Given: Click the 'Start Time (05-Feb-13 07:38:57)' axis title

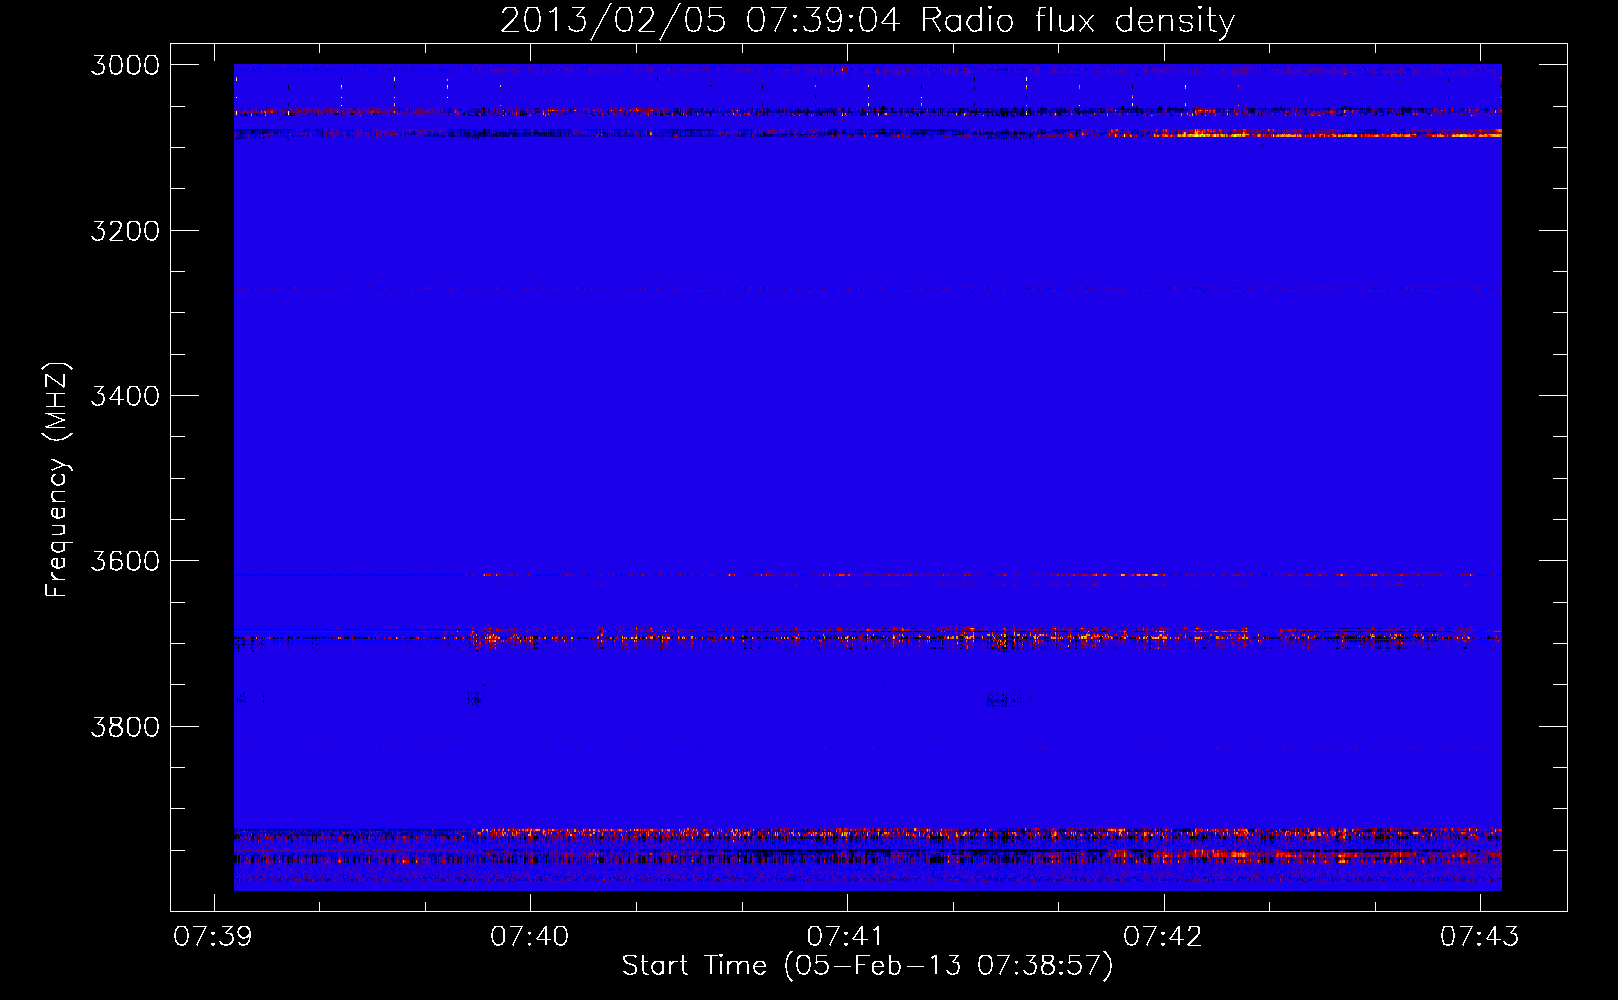Looking at the screenshot, I should point(867,966).
